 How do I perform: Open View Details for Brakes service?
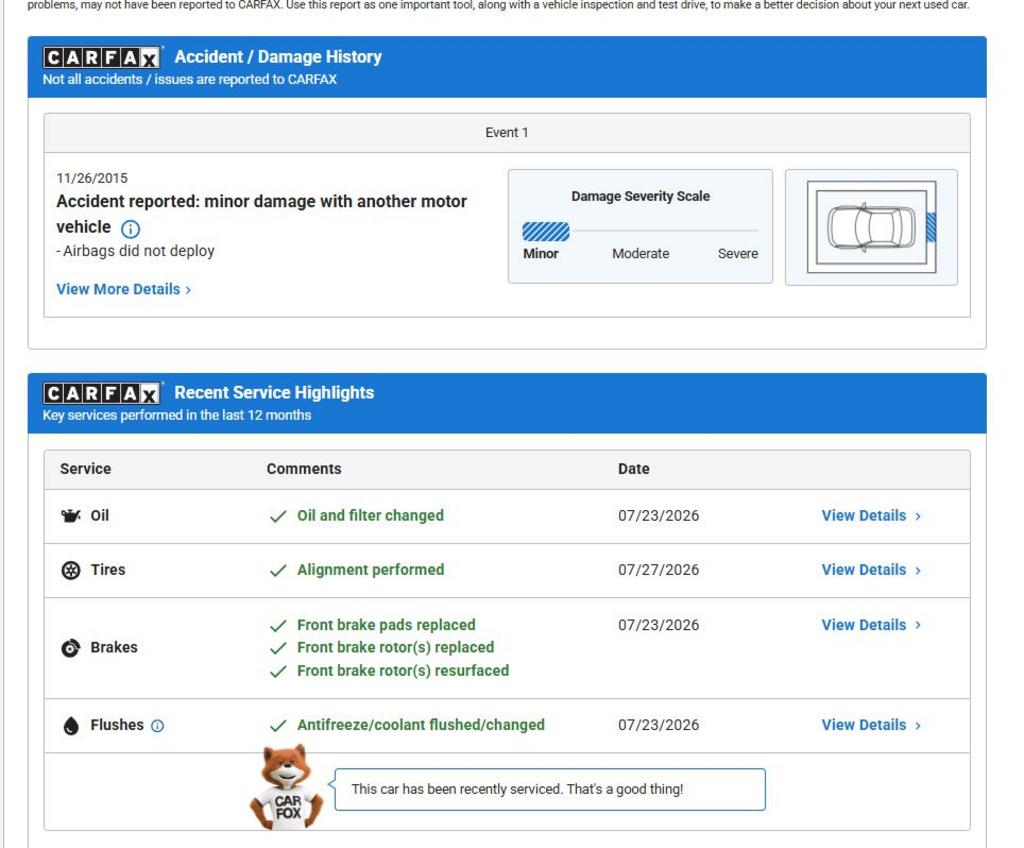pyautogui.click(x=871, y=625)
